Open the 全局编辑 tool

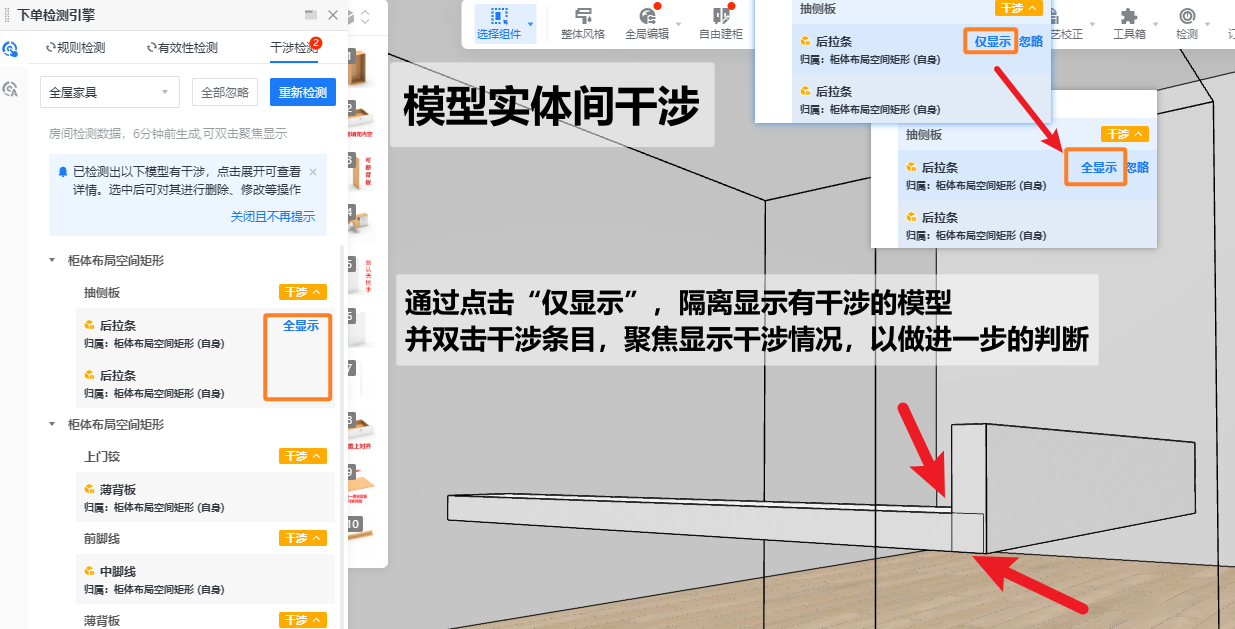[647, 23]
